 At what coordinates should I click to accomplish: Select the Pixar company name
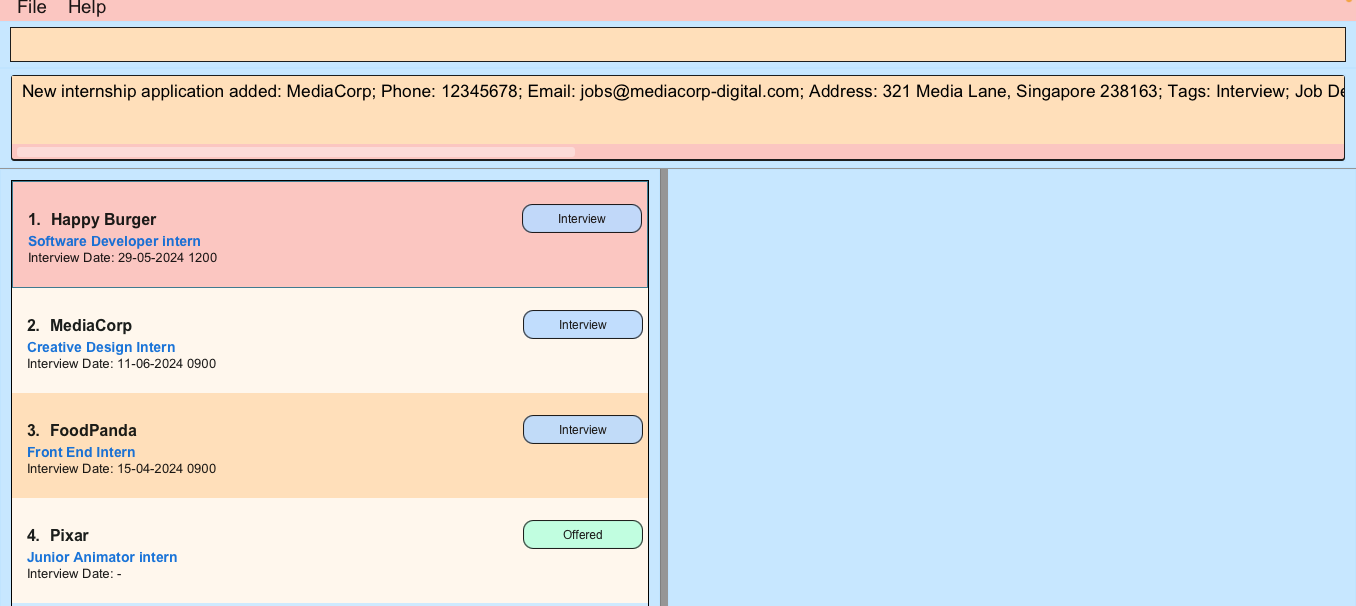(69, 535)
